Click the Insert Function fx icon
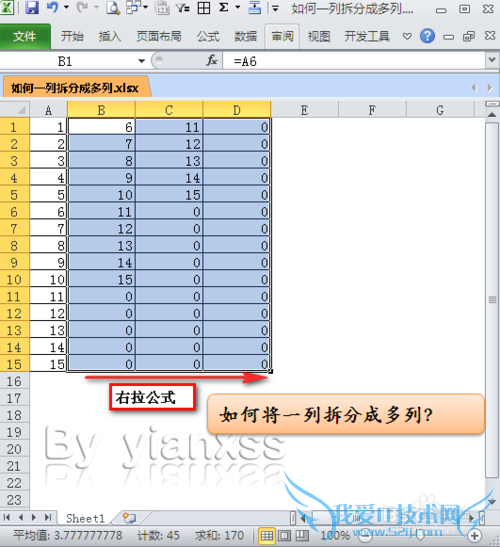The height and width of the screenshot is (547, 500). click(212, 61)
